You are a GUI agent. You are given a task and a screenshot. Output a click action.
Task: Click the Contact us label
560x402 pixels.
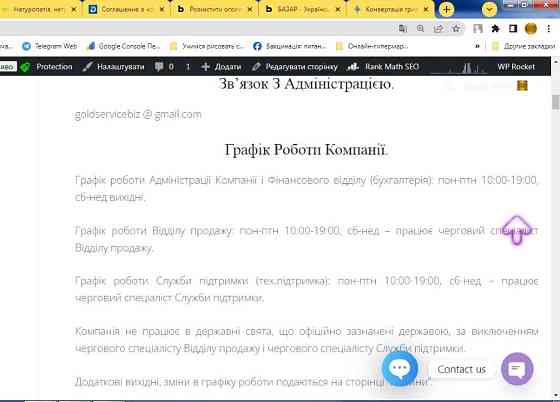pos(461,370)
